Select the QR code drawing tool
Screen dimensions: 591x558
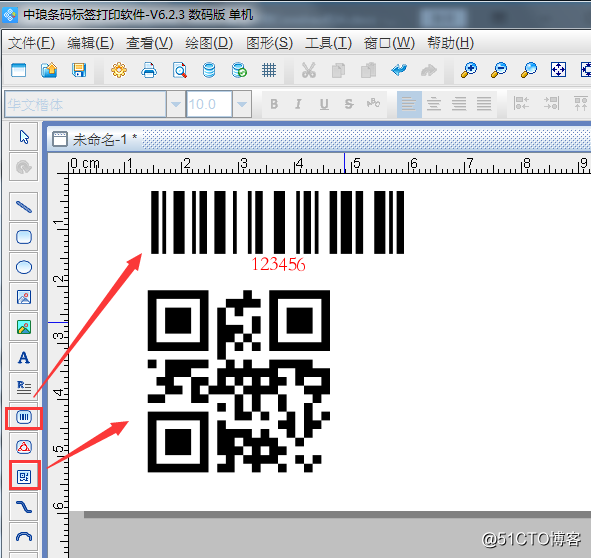[x=24, y=477]
